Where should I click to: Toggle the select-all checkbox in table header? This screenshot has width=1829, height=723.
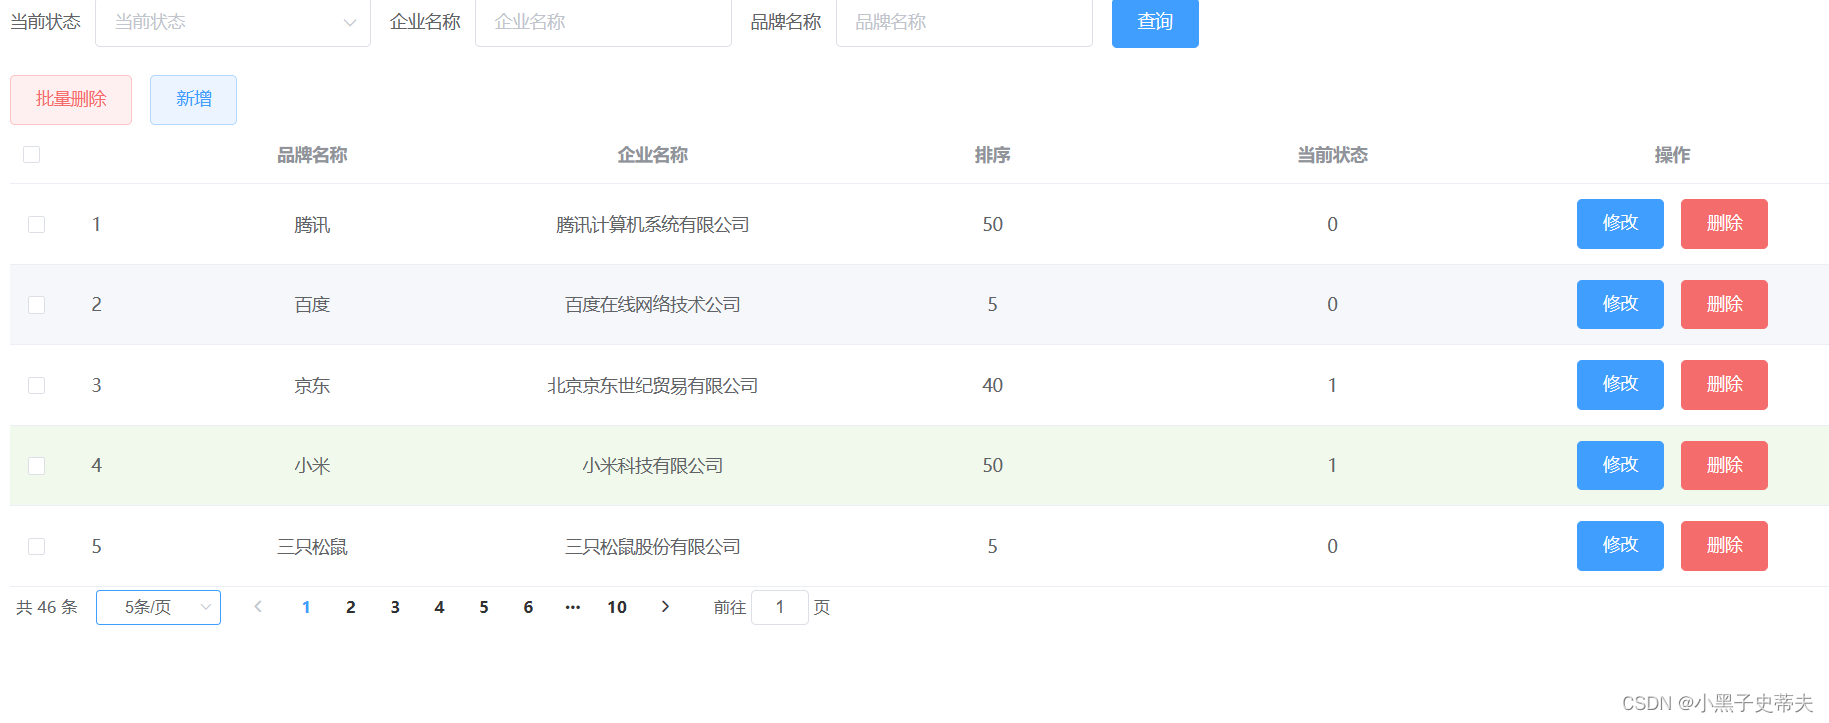(x=31, y=154)
